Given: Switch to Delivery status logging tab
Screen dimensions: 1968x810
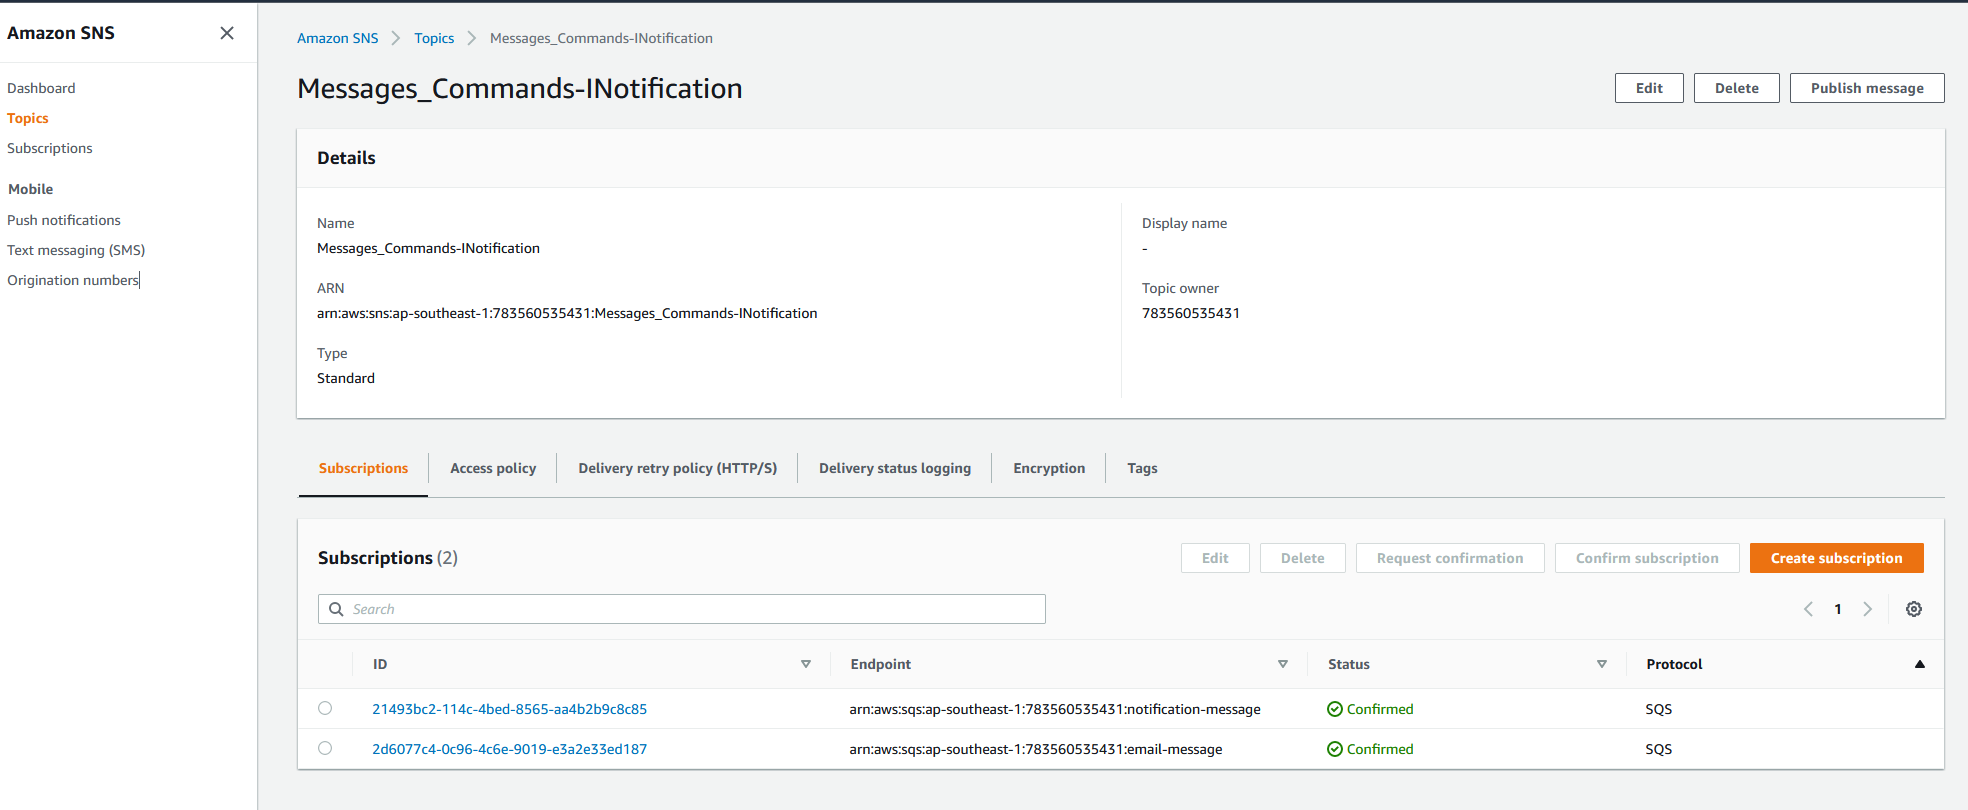Looking at the screenshot, I should (895, 468).
